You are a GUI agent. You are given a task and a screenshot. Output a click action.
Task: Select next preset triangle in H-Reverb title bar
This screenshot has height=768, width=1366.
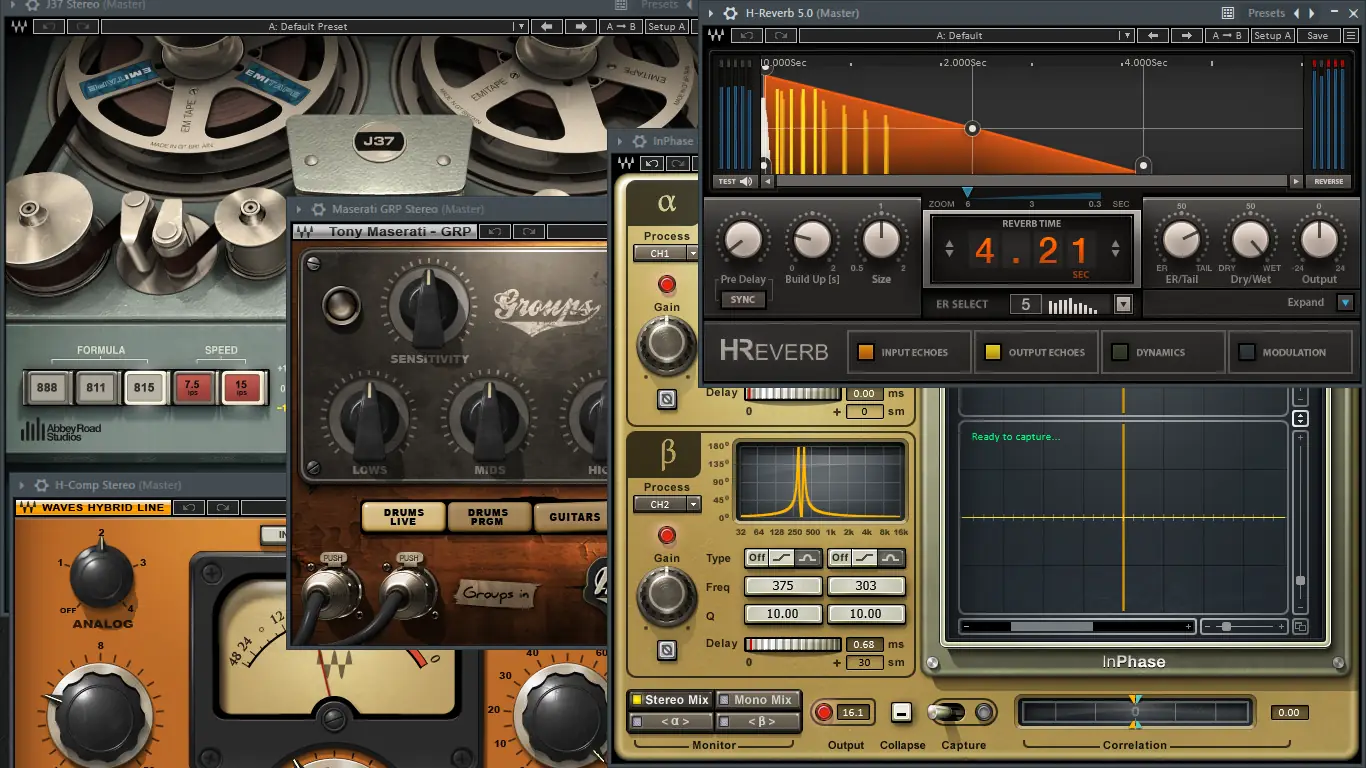(x=1314, y=13)
